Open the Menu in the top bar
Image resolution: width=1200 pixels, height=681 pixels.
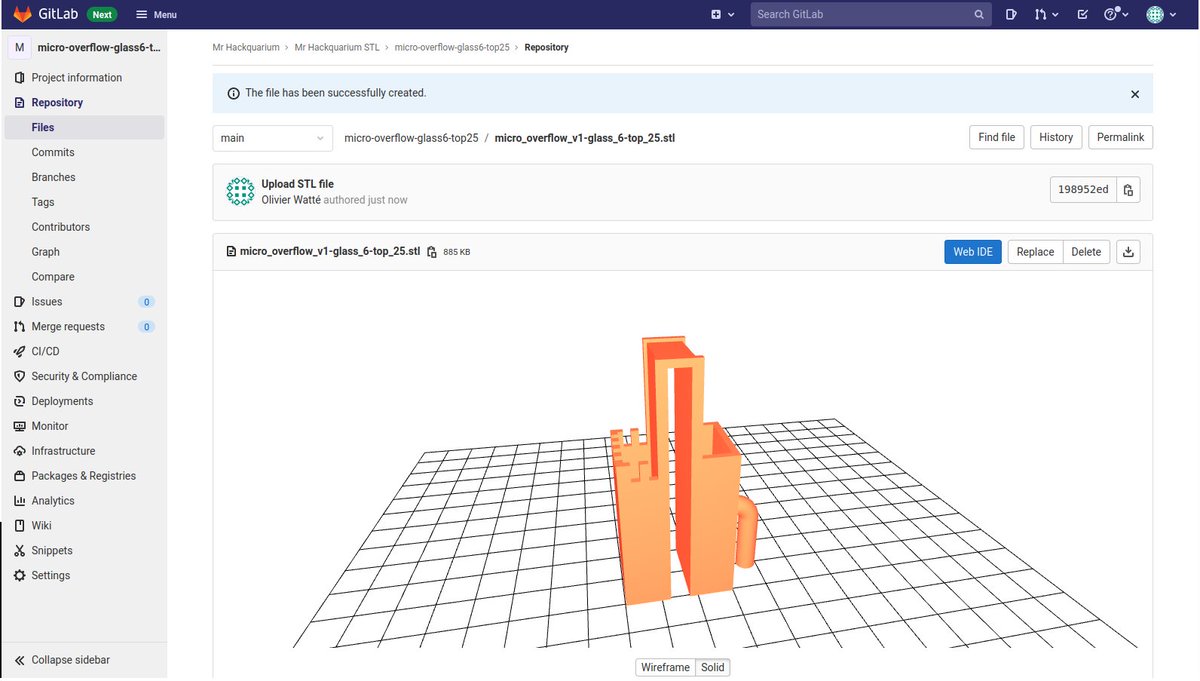[156, 14]
